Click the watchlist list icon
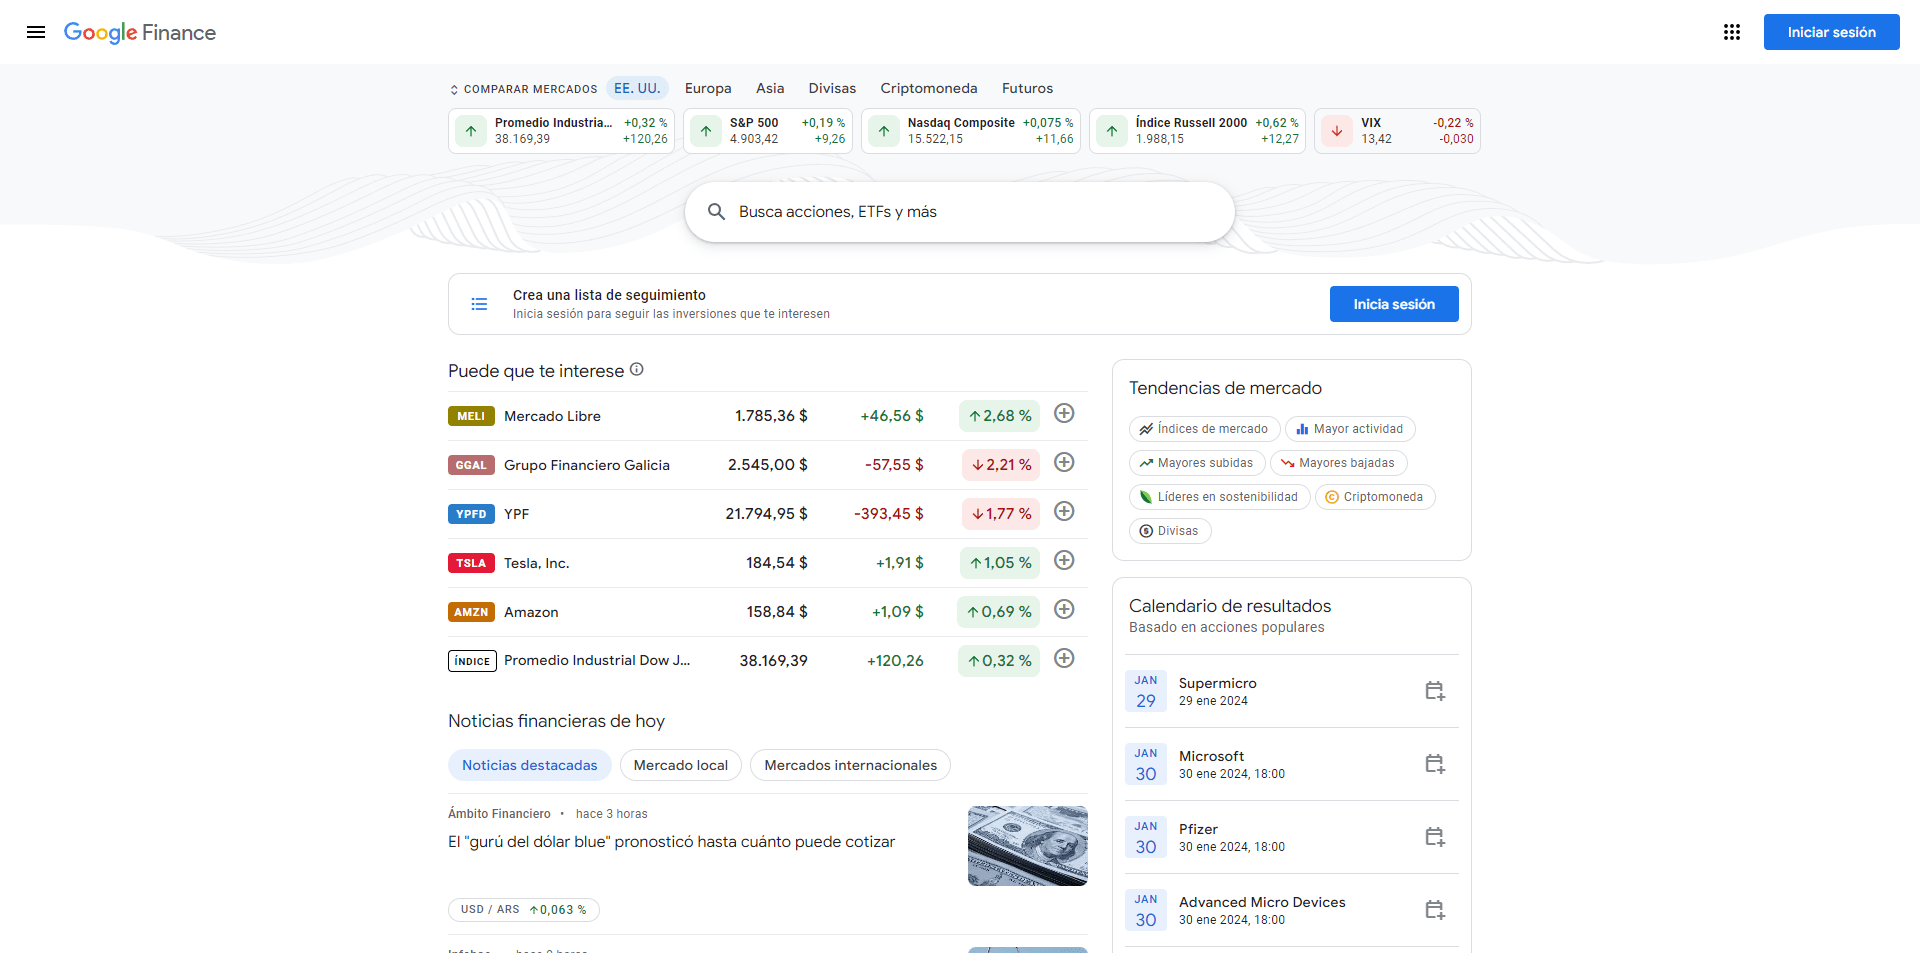1920x953 pixels. 479,303
